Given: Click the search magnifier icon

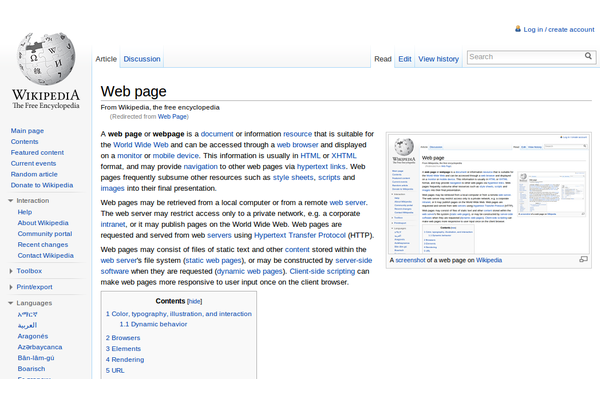Looking at the screenshot, I should coord(588,56).
